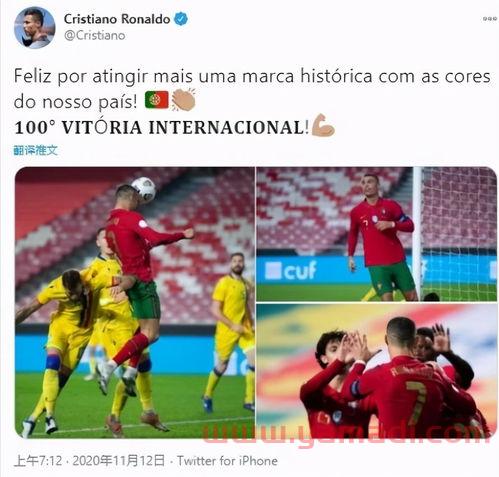
Task: Click Cristiano Ronaldo's profile avatar
Action: [35, 28]
